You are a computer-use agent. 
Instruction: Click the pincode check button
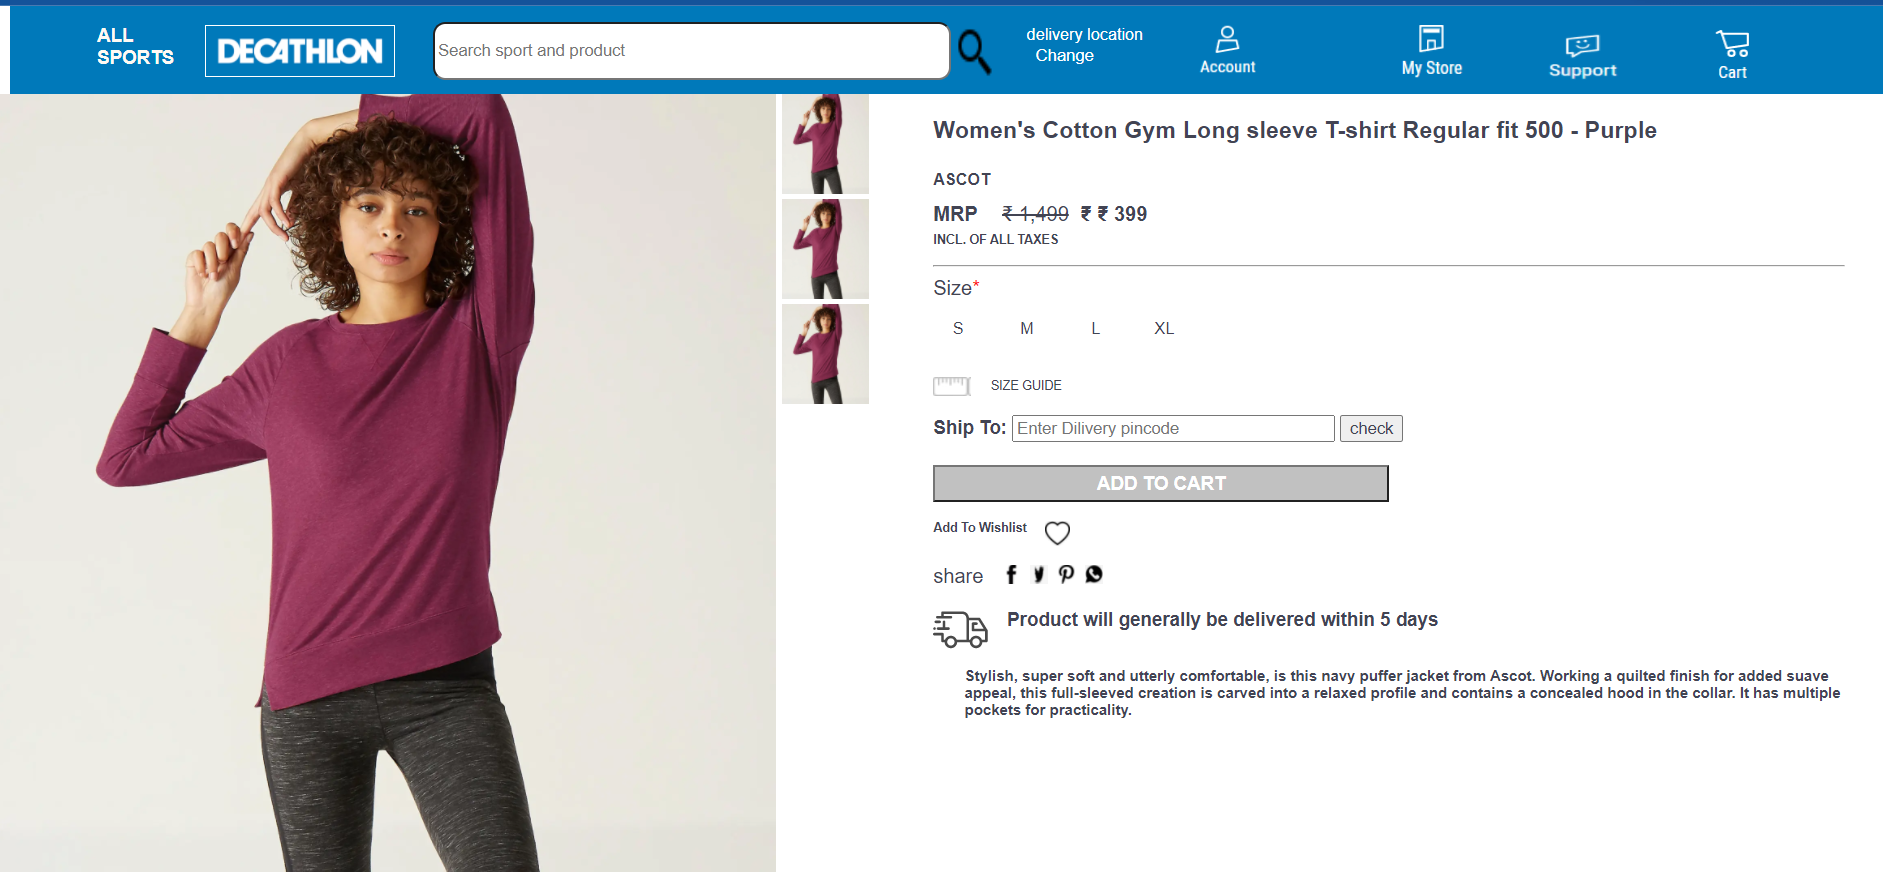click(x=1371, y=428)
